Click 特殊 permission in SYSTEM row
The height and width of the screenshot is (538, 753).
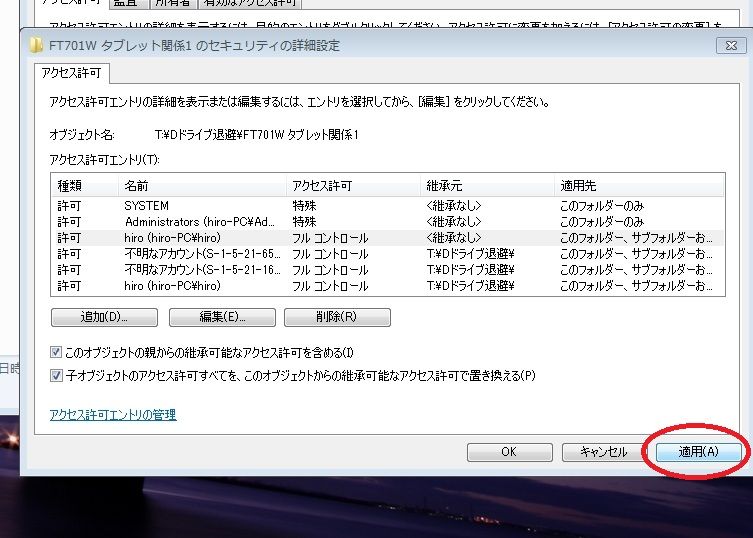[304, 206]
